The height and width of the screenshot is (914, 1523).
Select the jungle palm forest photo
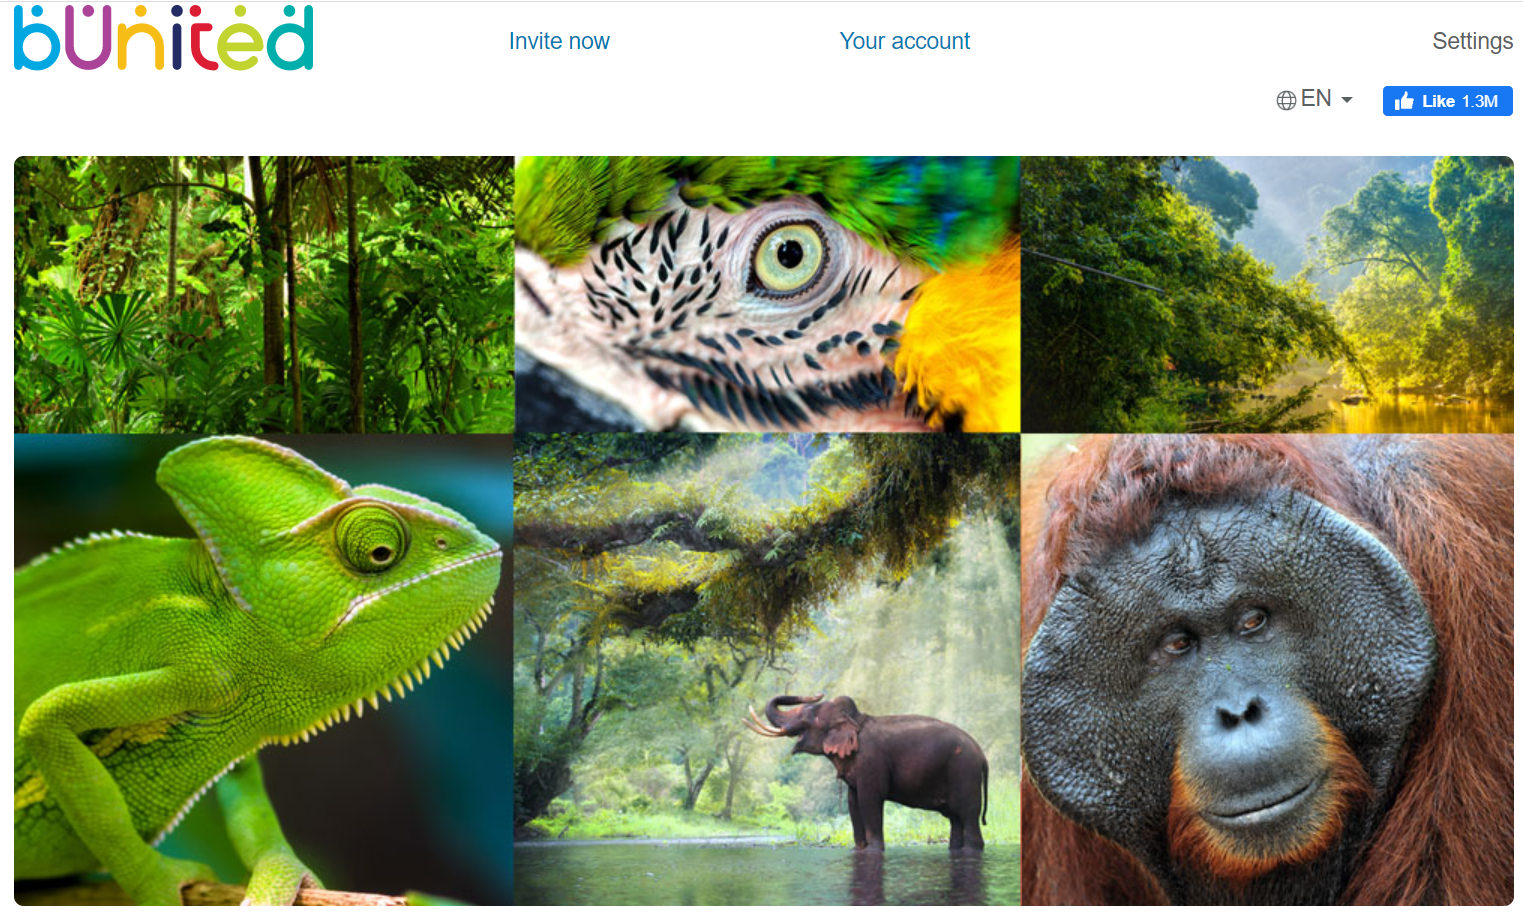(x=264, y=294)
